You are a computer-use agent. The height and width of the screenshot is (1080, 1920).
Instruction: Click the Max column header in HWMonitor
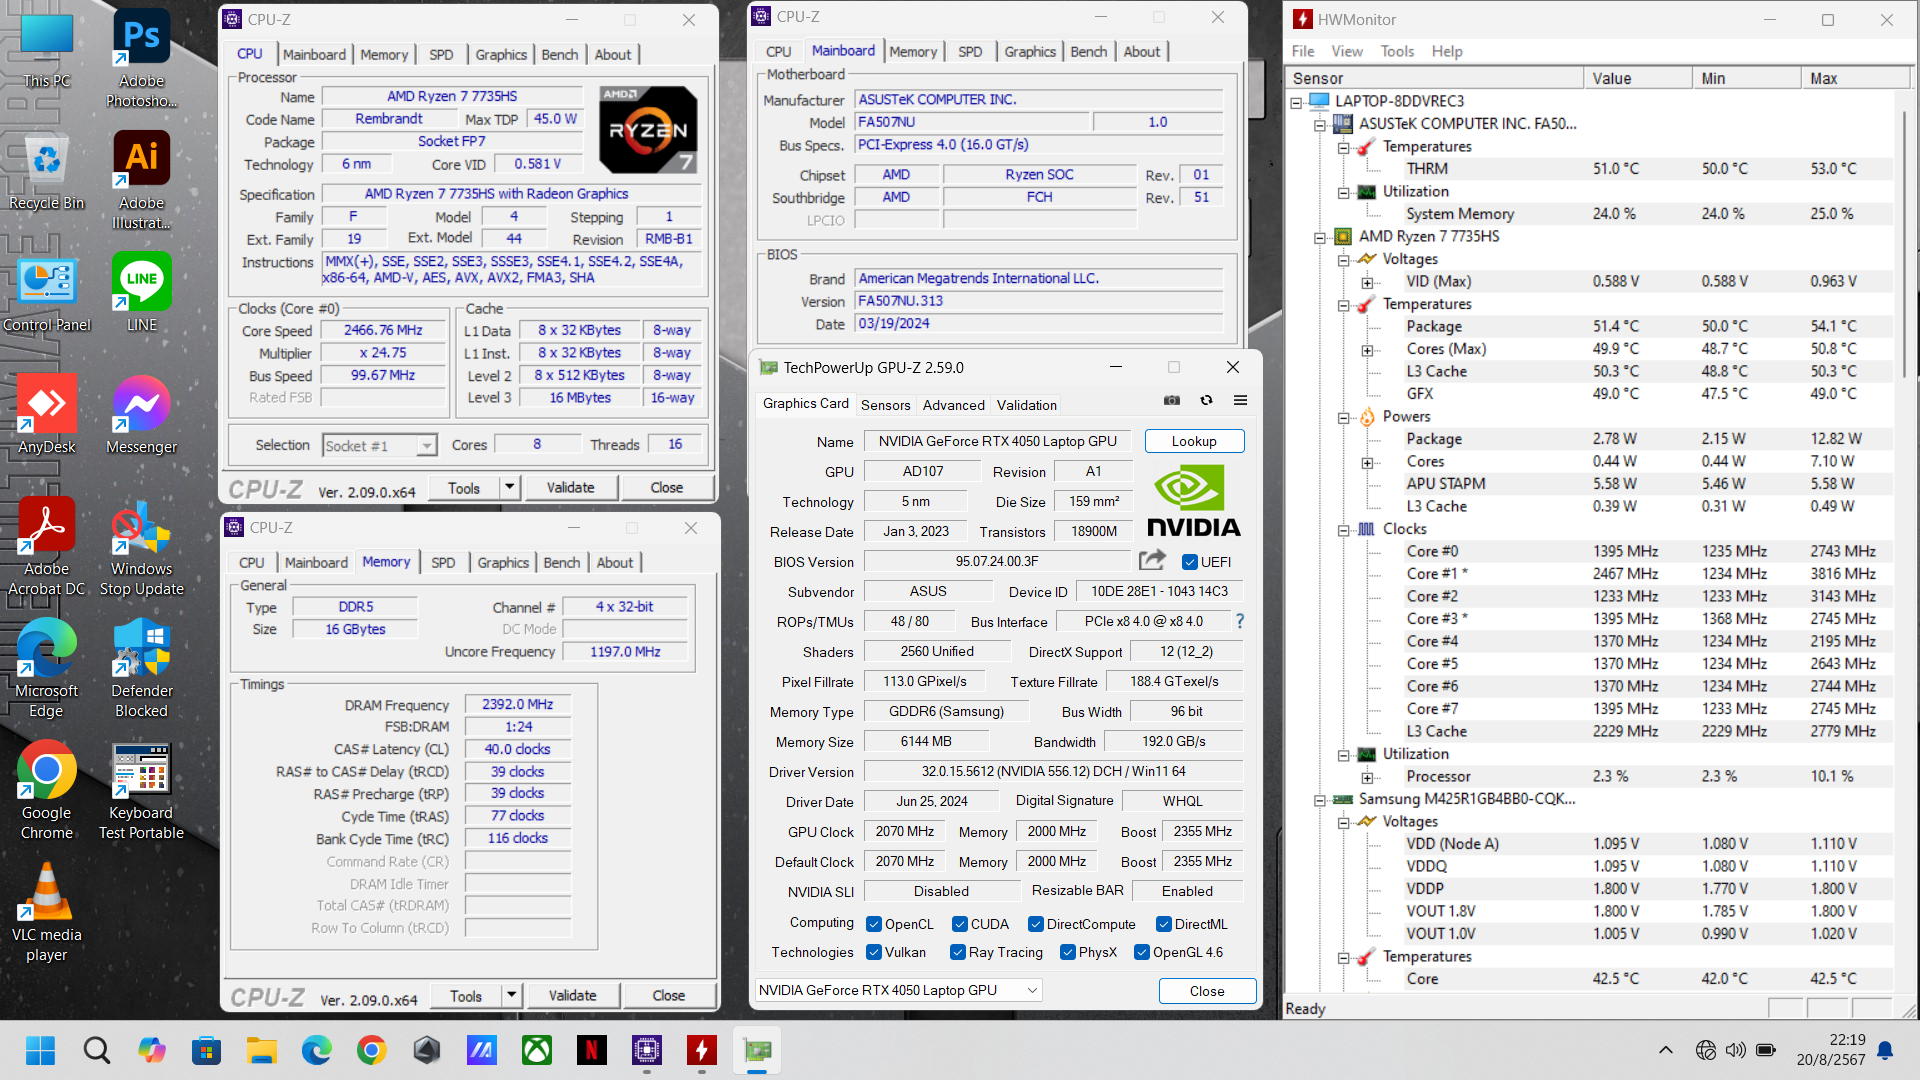pos(1854,78)
